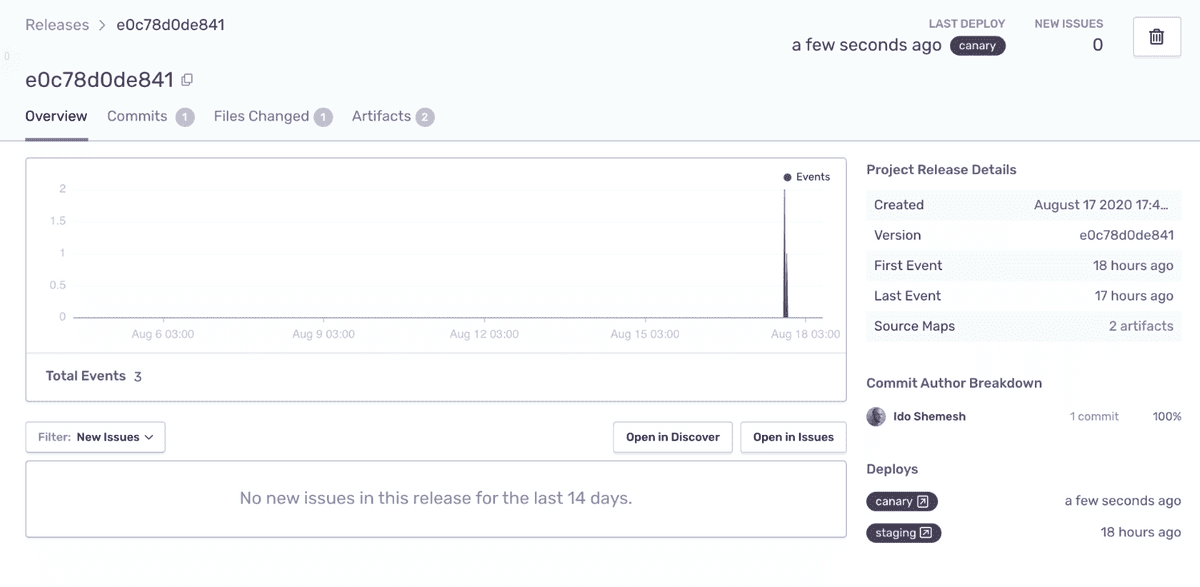Select the canary deploy tag in Deploys
The image size is (1200, 587).
(901, 502)
